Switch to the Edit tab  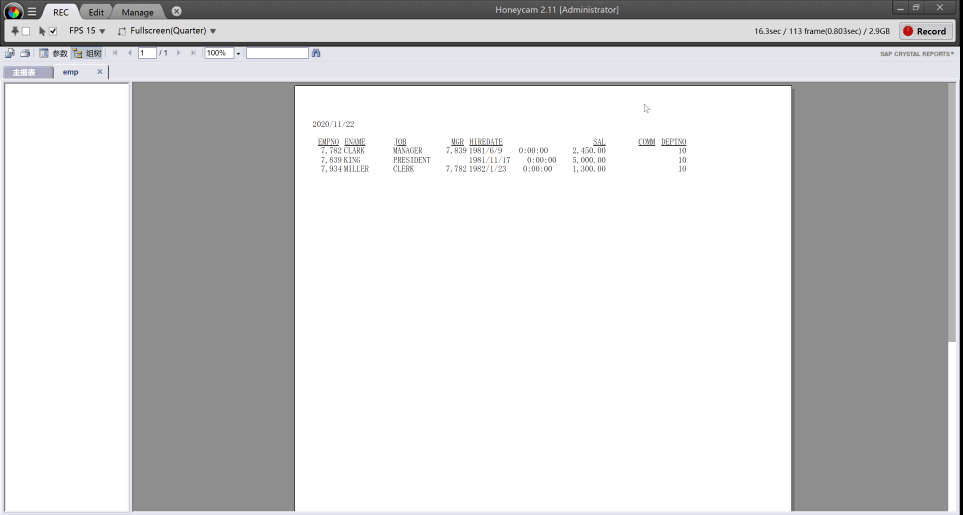(96, 12)
